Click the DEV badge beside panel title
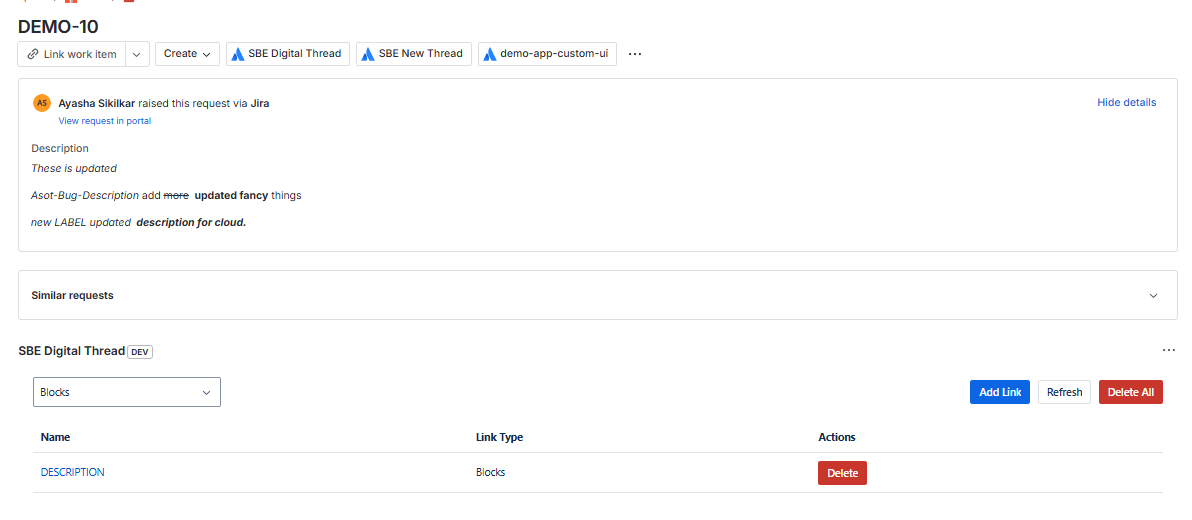Screen dimensions: 1192x520 click(140, 352)
